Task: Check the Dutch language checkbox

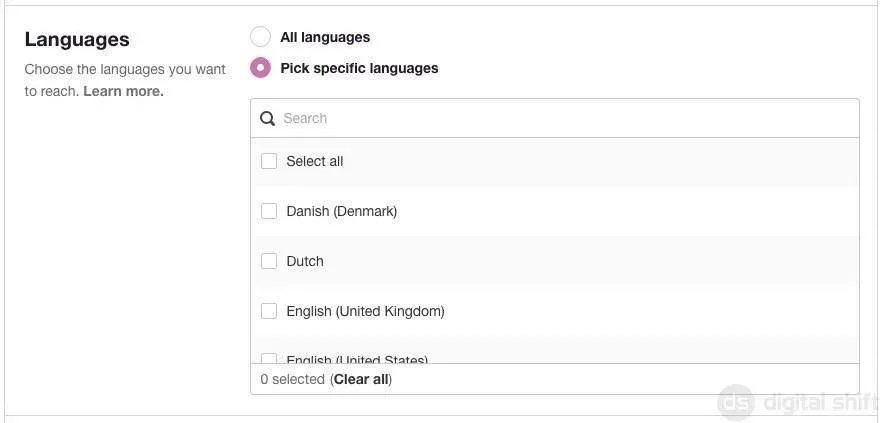Action: click(269, 261)
